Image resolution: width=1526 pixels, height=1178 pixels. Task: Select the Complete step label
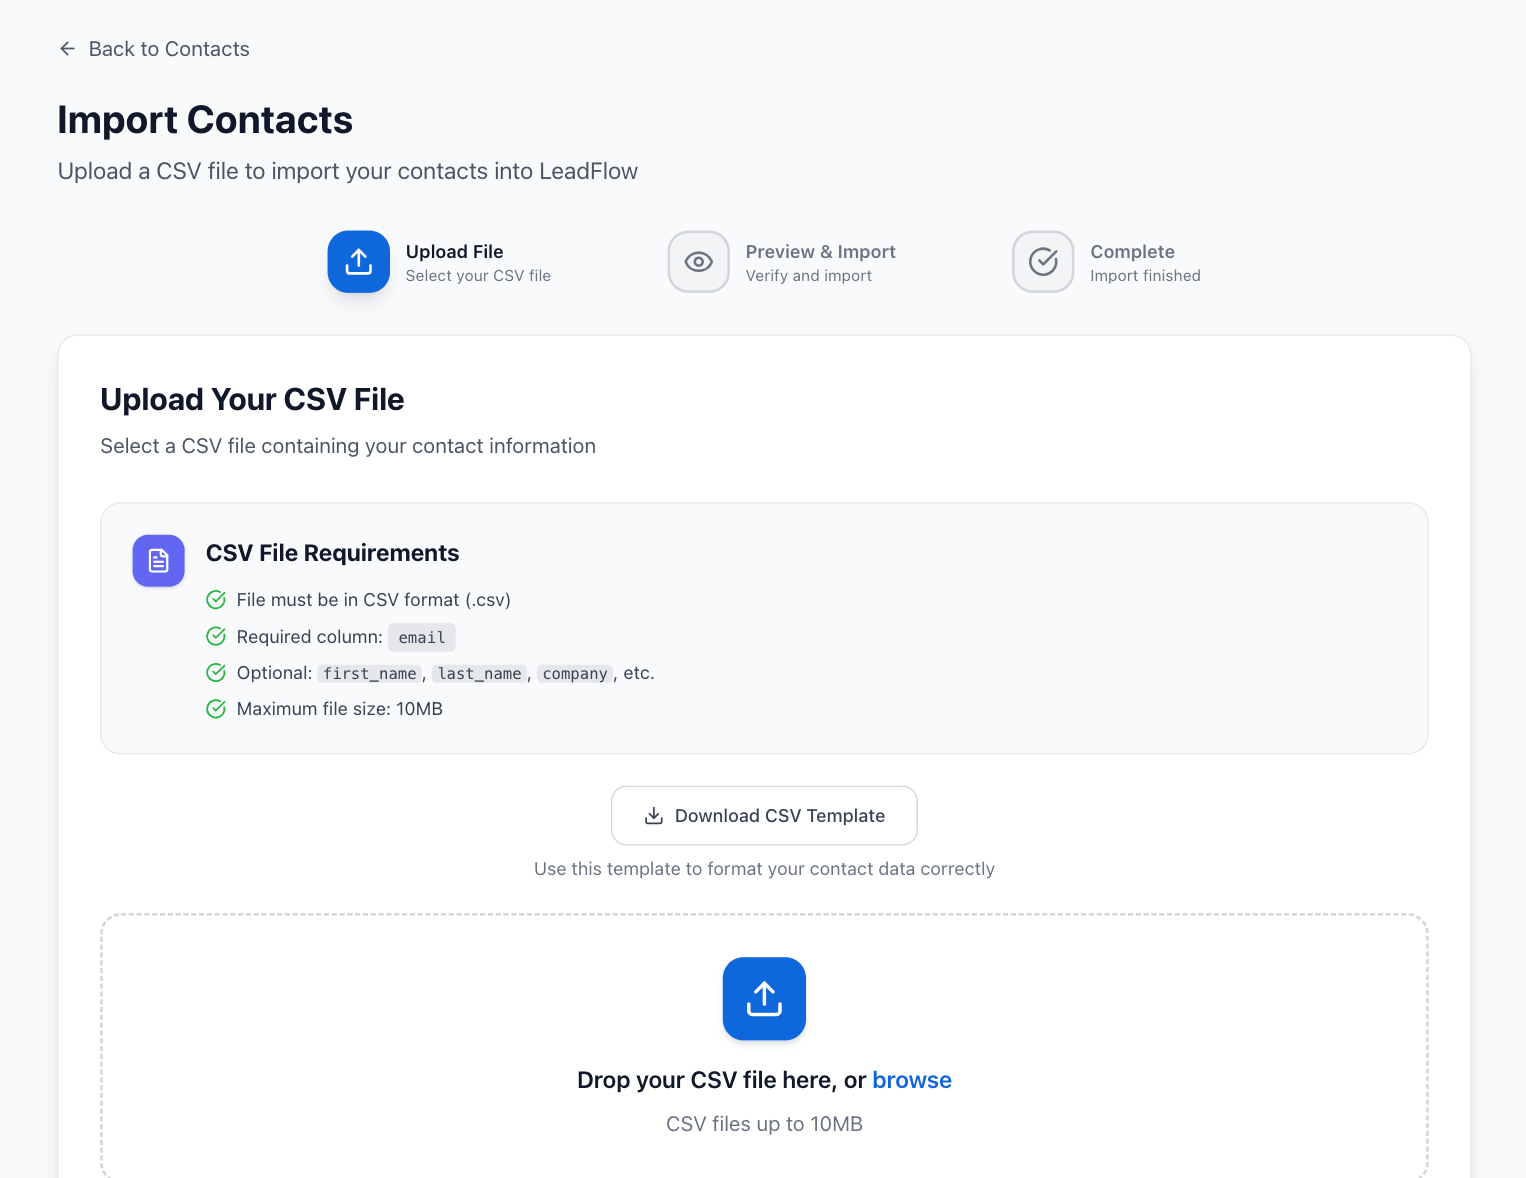click(1132, 252)
